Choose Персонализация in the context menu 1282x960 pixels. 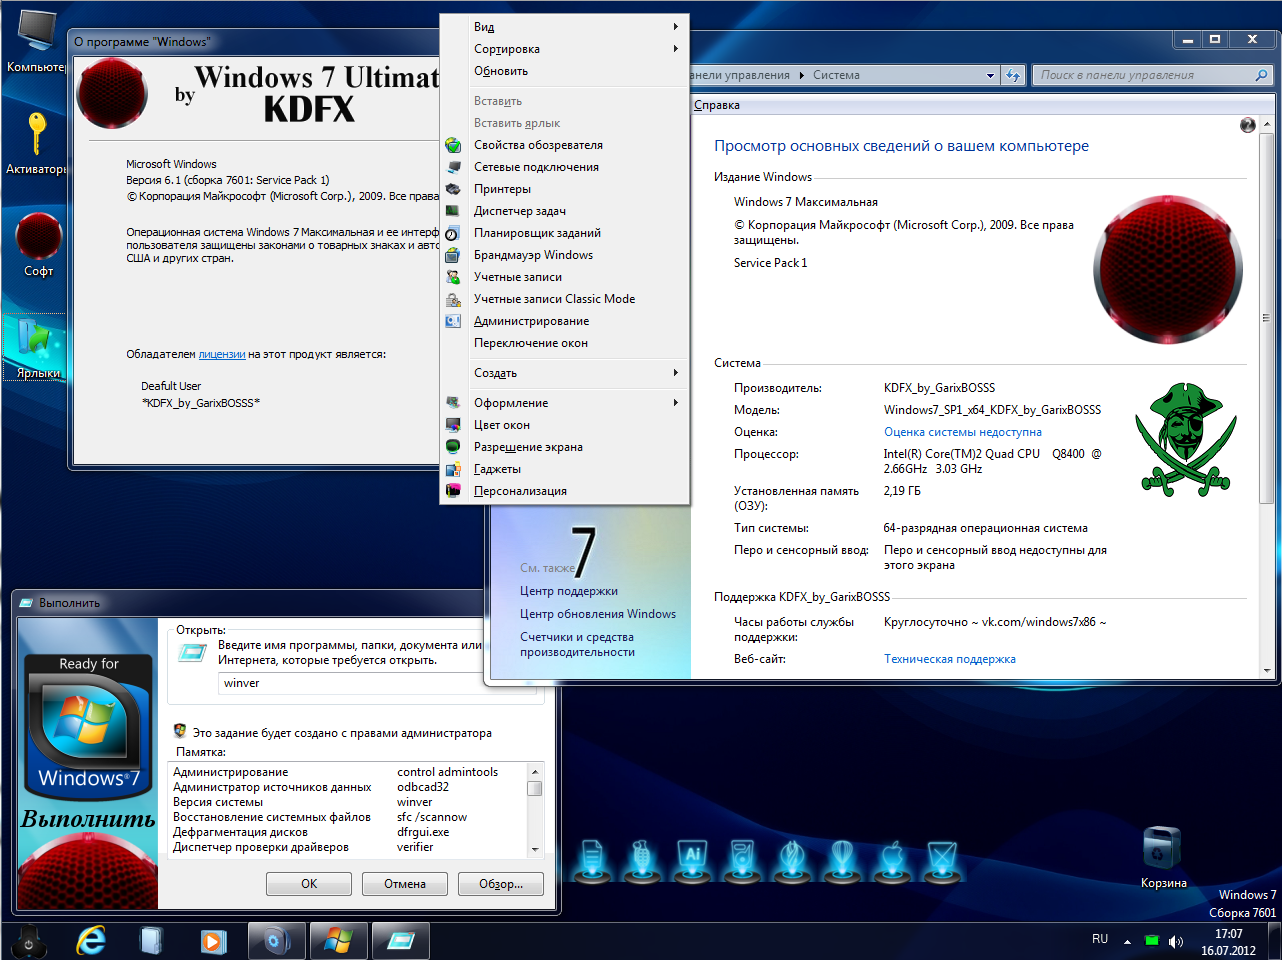(x=520, y=491)
